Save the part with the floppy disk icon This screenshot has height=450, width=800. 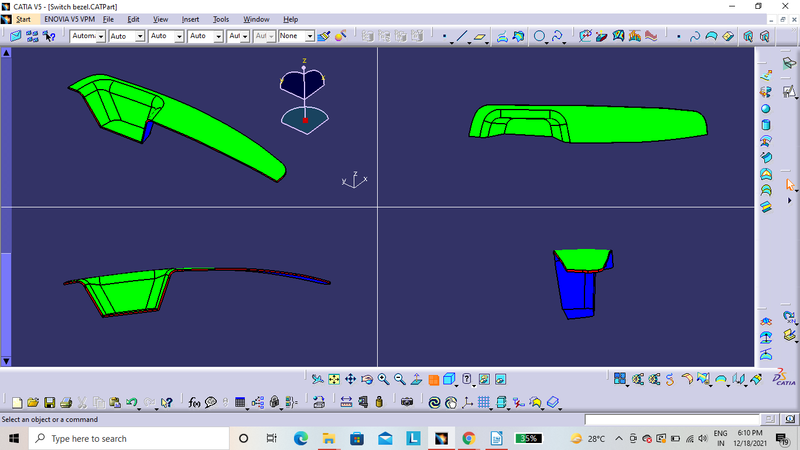coord(49,403)
